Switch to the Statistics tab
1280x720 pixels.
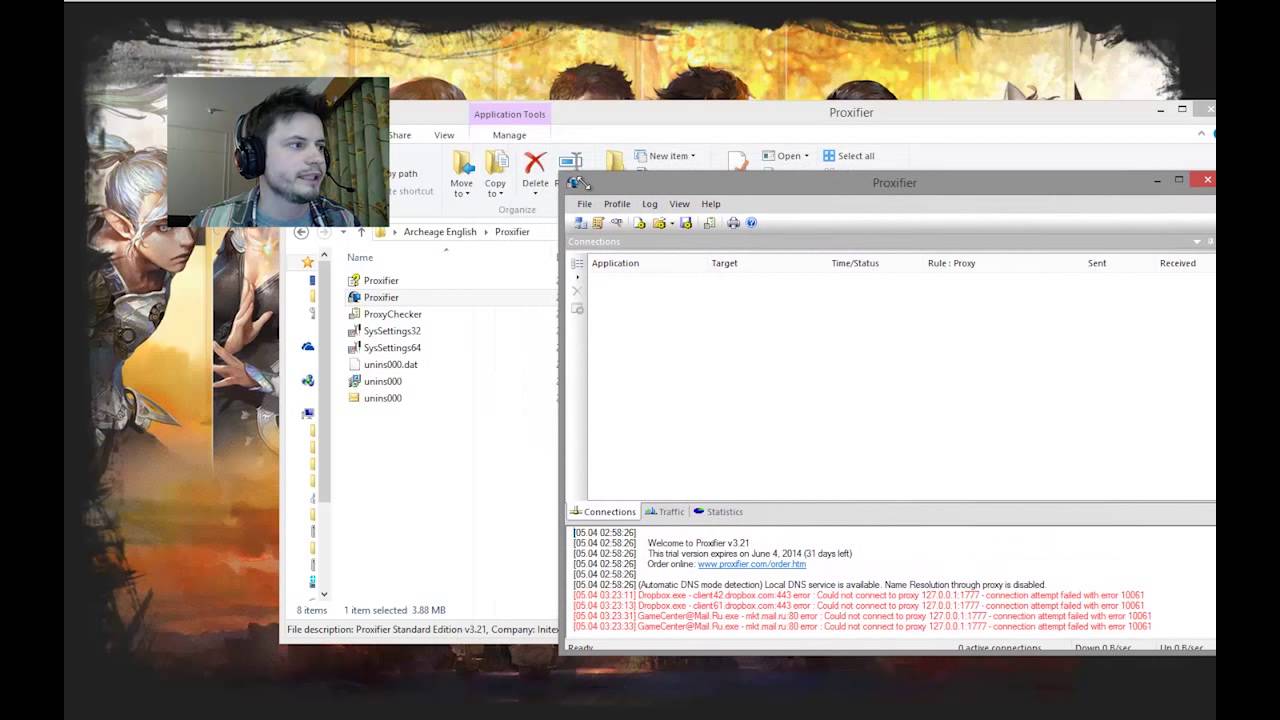[x=718, y=512]
